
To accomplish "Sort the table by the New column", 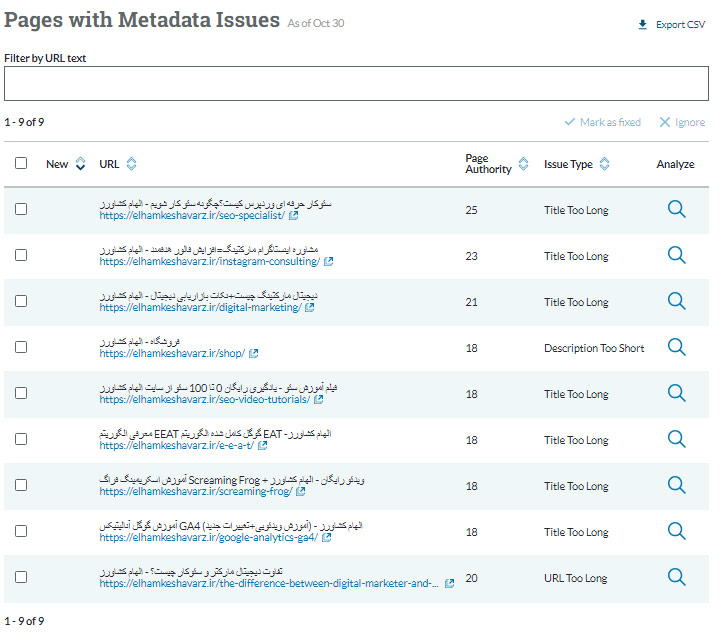I will (81, 164).
